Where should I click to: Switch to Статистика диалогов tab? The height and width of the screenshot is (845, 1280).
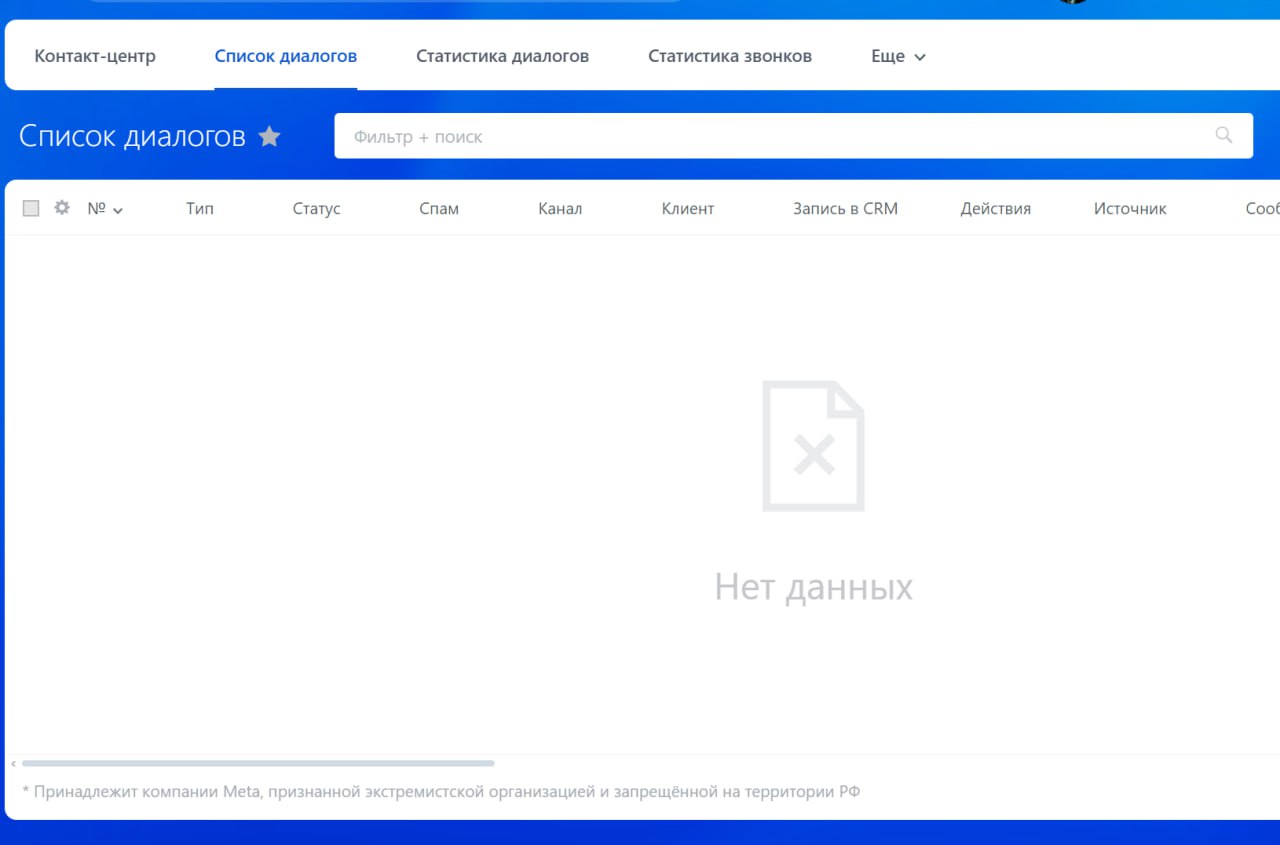[x=503, y=56]
